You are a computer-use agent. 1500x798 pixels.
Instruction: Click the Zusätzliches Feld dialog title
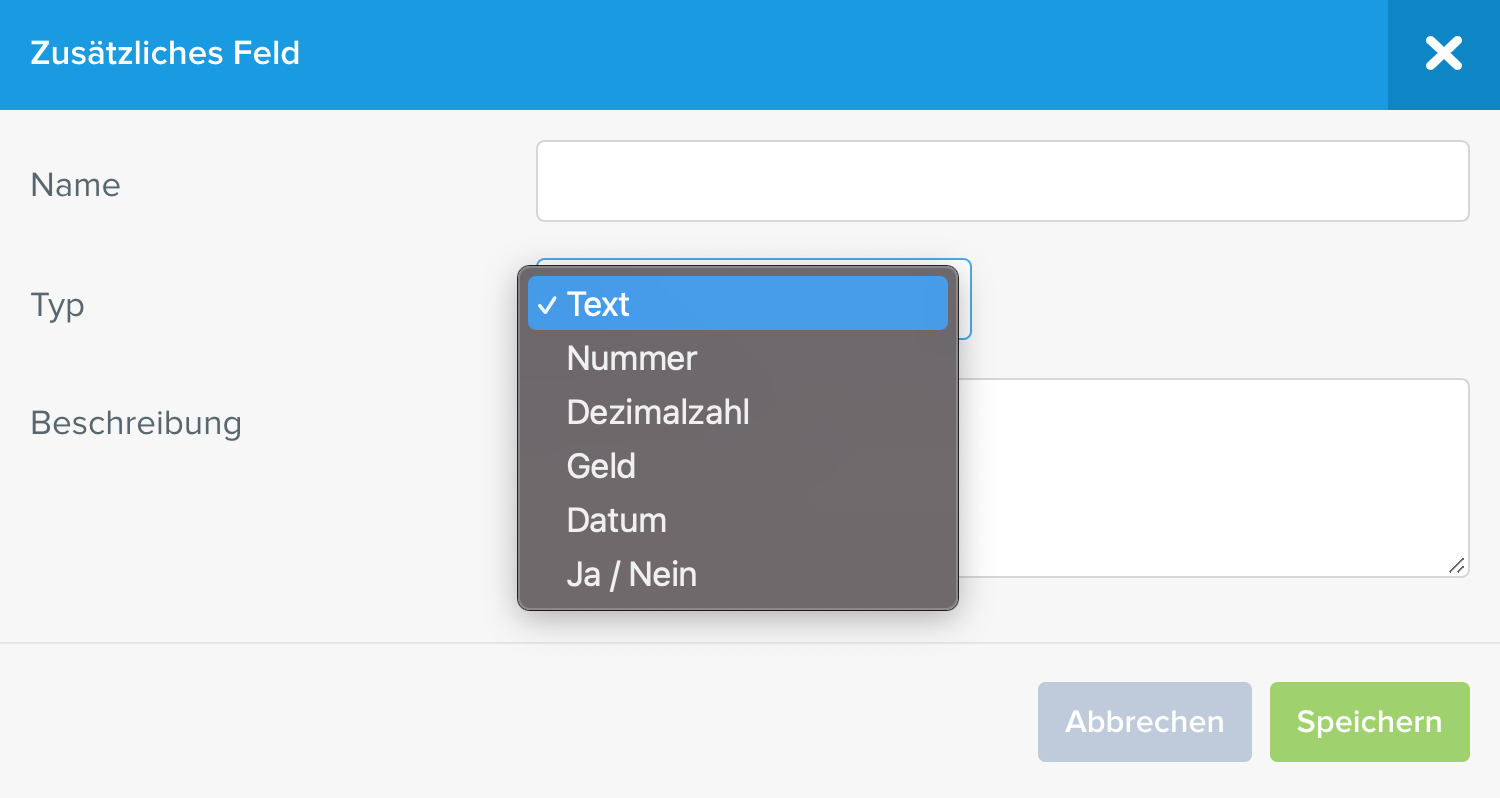pyautogui.click(x=166, y=53)
